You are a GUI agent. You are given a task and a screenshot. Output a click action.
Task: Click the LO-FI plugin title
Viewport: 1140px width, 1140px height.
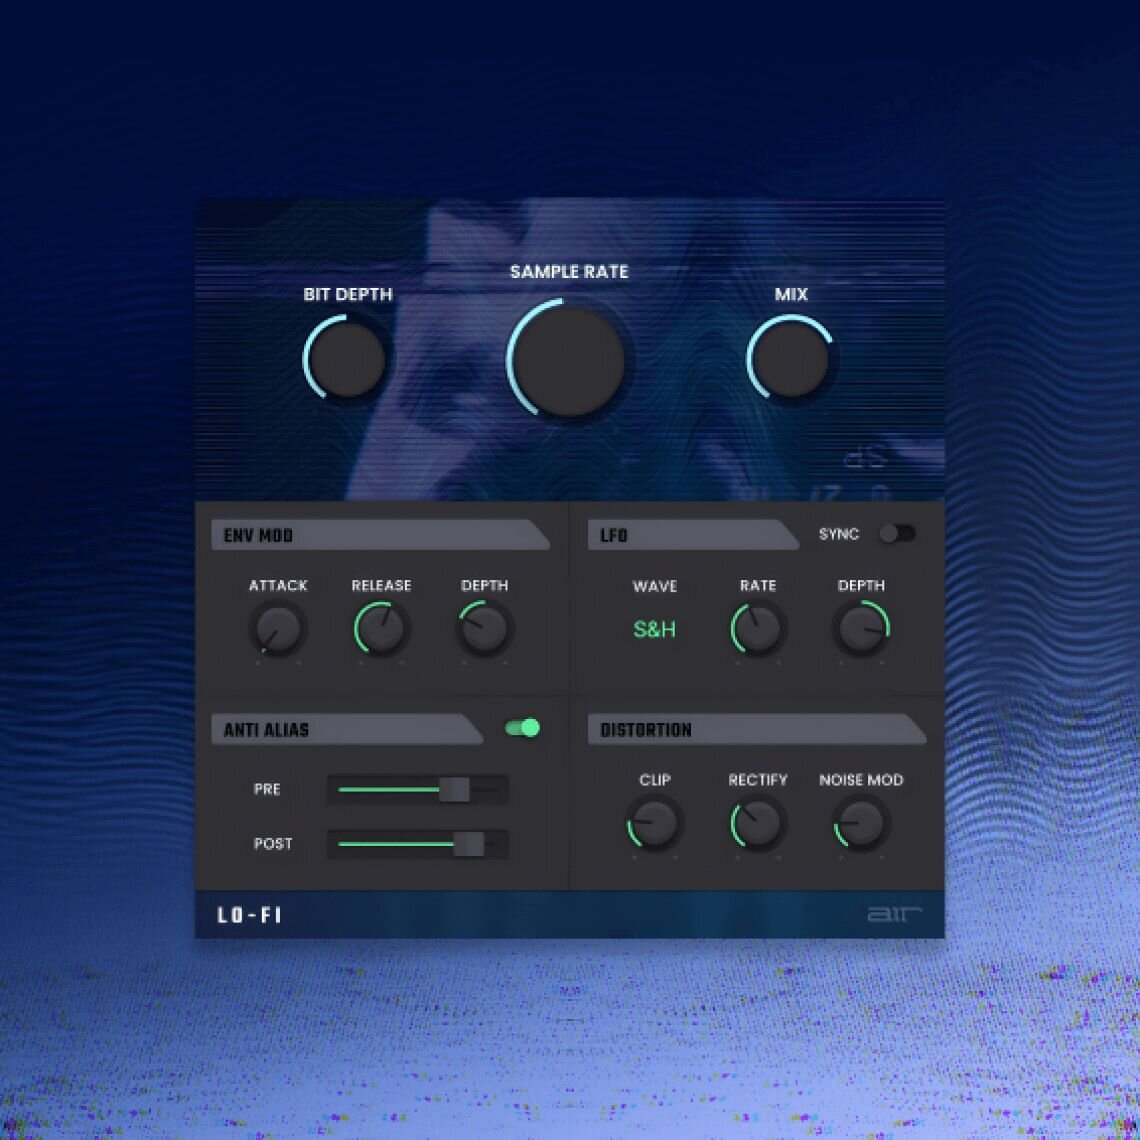pos(249,915)
